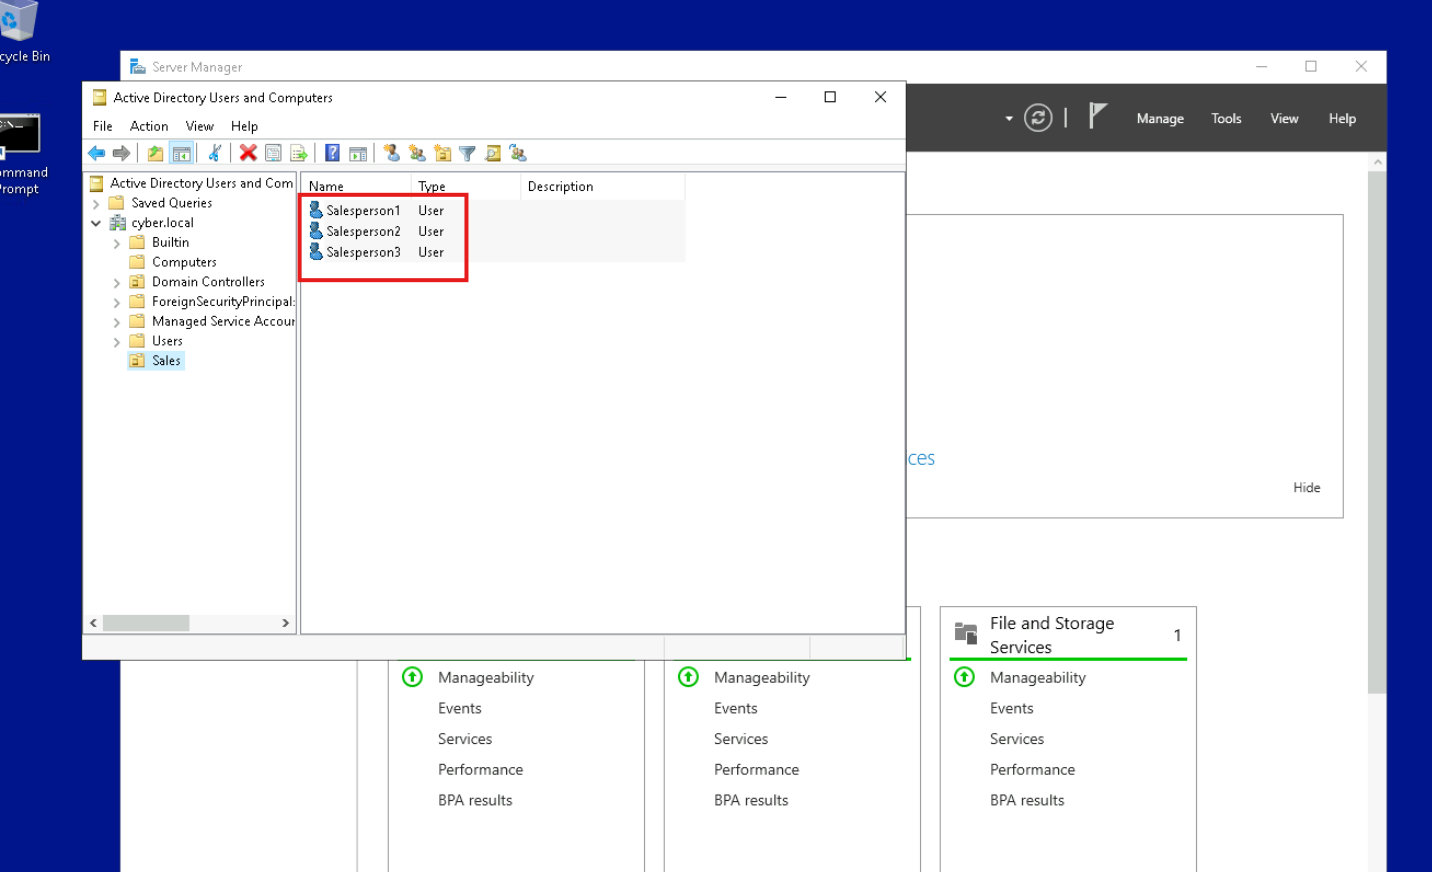The image size is (1432, 872).
Task: Click Performance under File and Storage Services
Action: coord(1032,769)
